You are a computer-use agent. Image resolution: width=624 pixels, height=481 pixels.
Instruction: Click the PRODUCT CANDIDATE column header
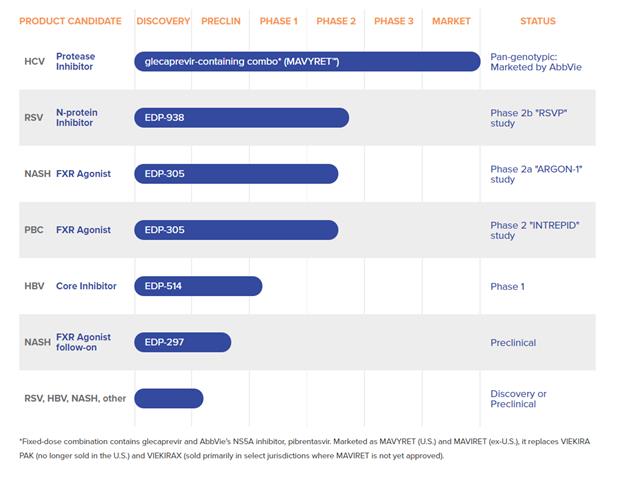[70, 21]
